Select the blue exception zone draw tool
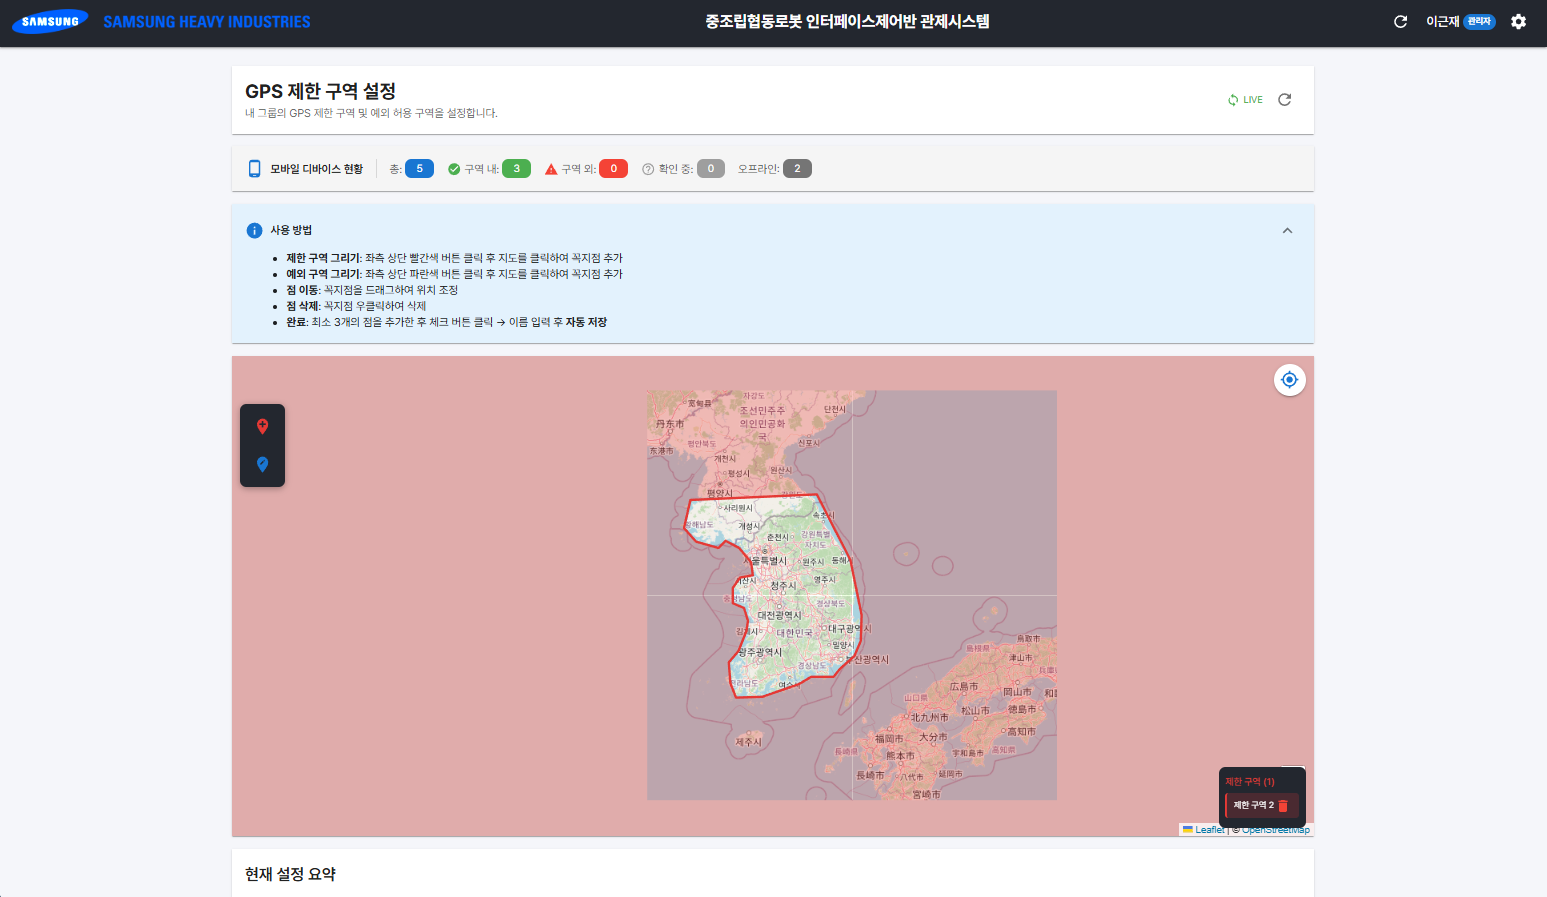This screenshot has height=897, width=1547. [262, 465]
